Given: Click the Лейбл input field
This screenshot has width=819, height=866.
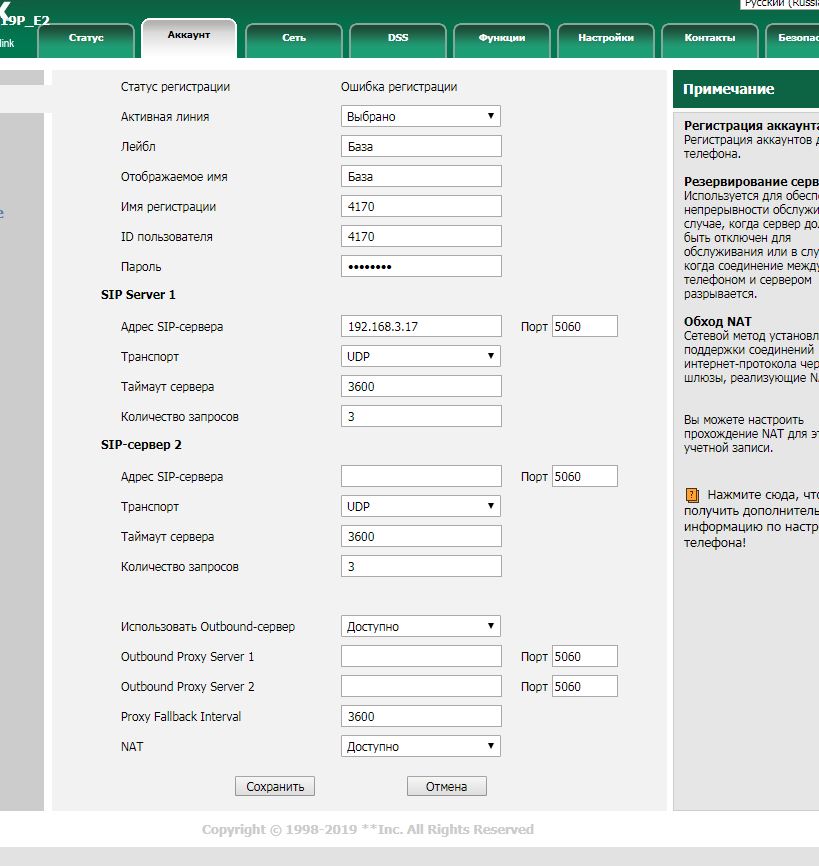Looking at the screenshot, I should coord(420,147).
